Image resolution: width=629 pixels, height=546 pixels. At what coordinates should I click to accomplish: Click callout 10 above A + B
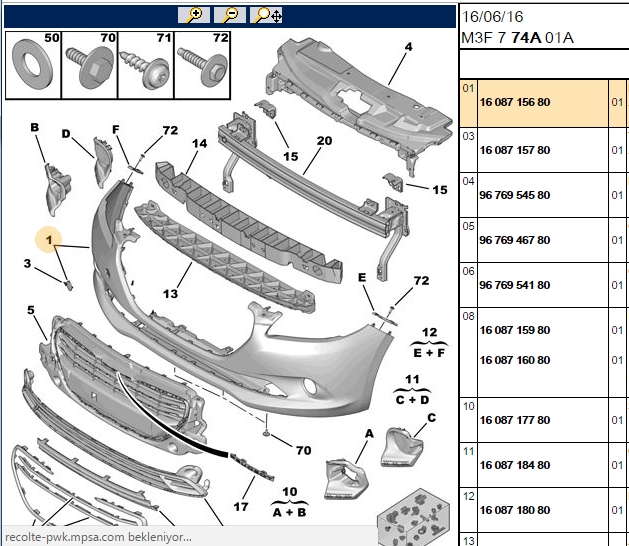click(290, 492)
